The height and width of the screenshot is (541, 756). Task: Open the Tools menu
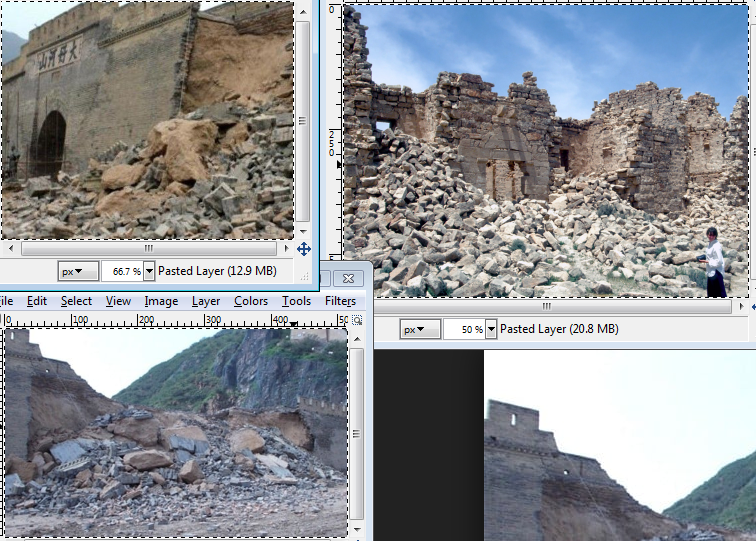pos(296,301)
